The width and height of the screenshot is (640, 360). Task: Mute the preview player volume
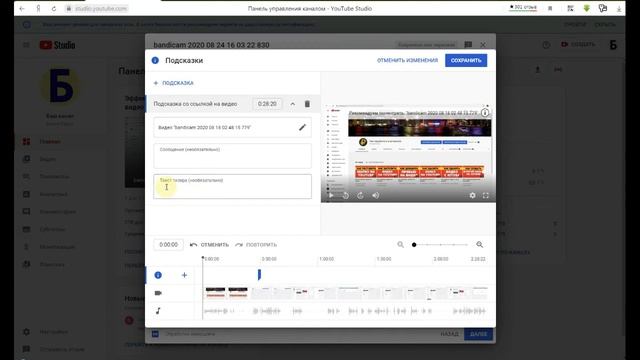click(376, 196)
